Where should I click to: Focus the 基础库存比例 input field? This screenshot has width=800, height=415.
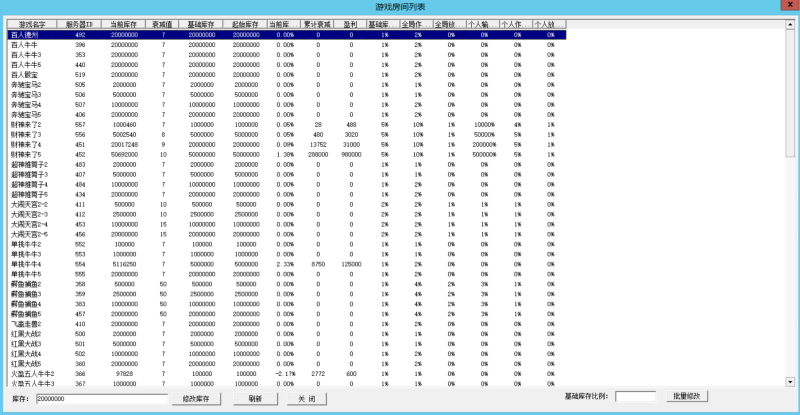635,397
